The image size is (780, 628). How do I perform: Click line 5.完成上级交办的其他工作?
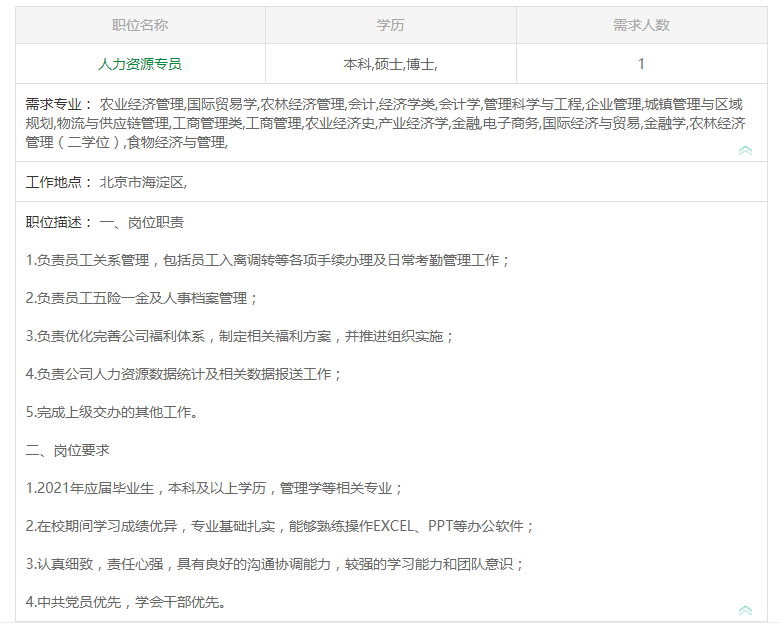pyautogui.click(x=112, y=412)
